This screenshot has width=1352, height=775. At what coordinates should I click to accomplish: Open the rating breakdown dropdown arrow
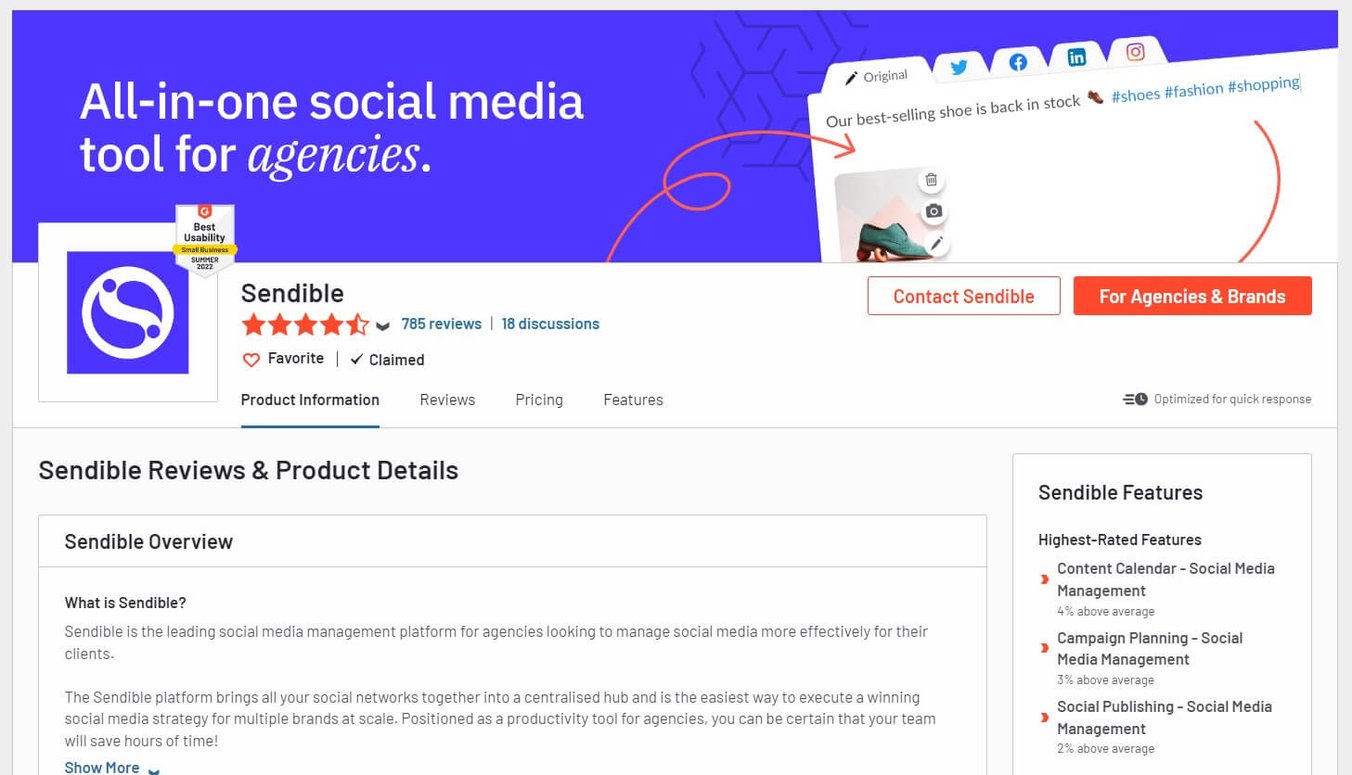[x=382, y=326]
